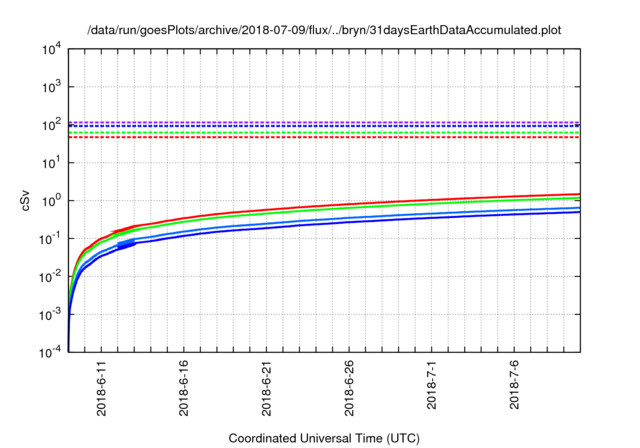Click the 10^-1 y-axis tick label

click(50, 239)
